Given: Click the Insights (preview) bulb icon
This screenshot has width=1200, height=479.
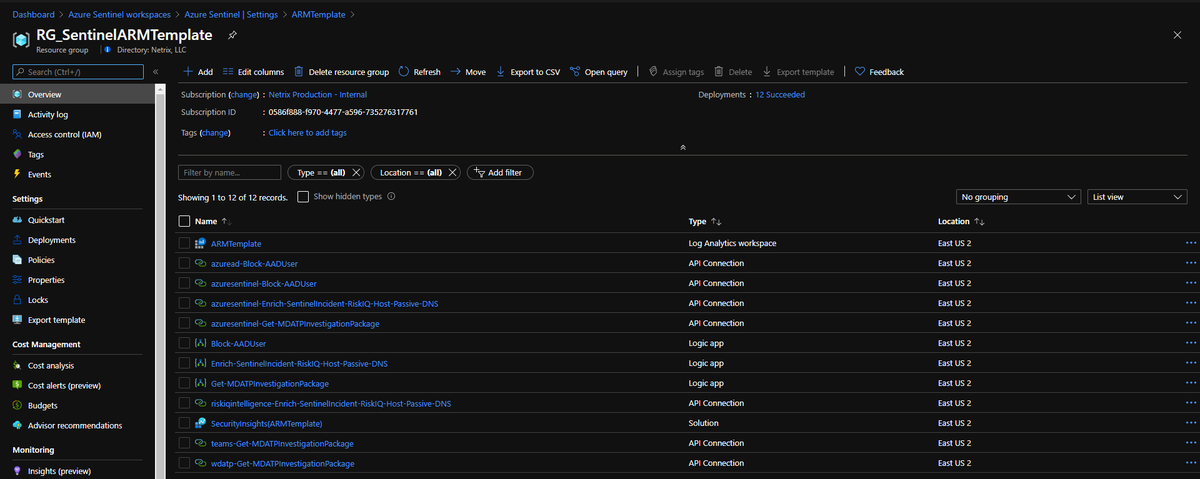Looking at the screenshot, I should tap(17, 471).
